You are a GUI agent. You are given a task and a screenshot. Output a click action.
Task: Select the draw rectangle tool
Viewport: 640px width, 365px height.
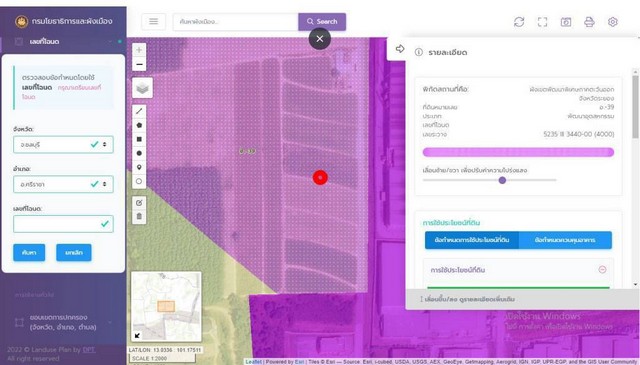[x=139, y=139]
